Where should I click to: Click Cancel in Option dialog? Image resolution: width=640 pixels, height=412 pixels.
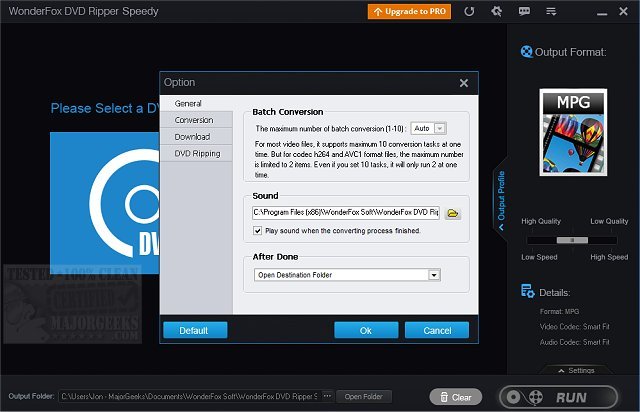[x=437, y=330]
